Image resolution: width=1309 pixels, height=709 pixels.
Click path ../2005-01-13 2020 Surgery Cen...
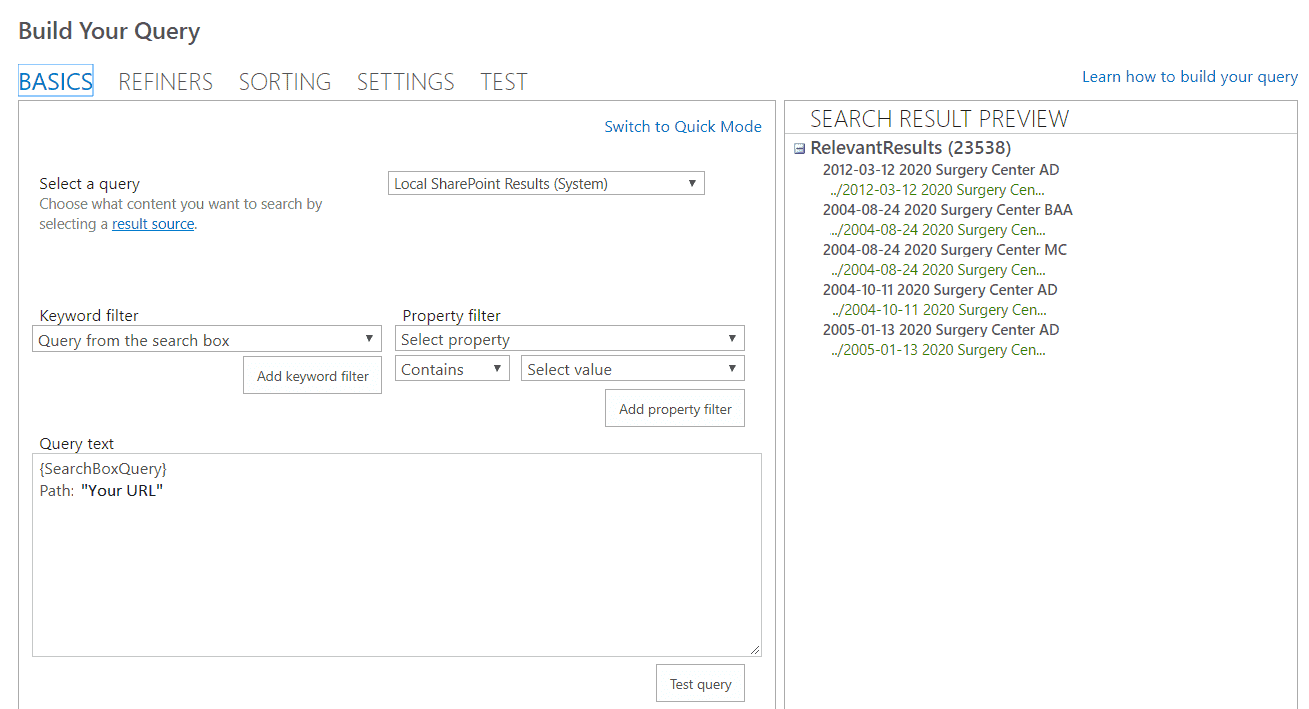[938, 350]
